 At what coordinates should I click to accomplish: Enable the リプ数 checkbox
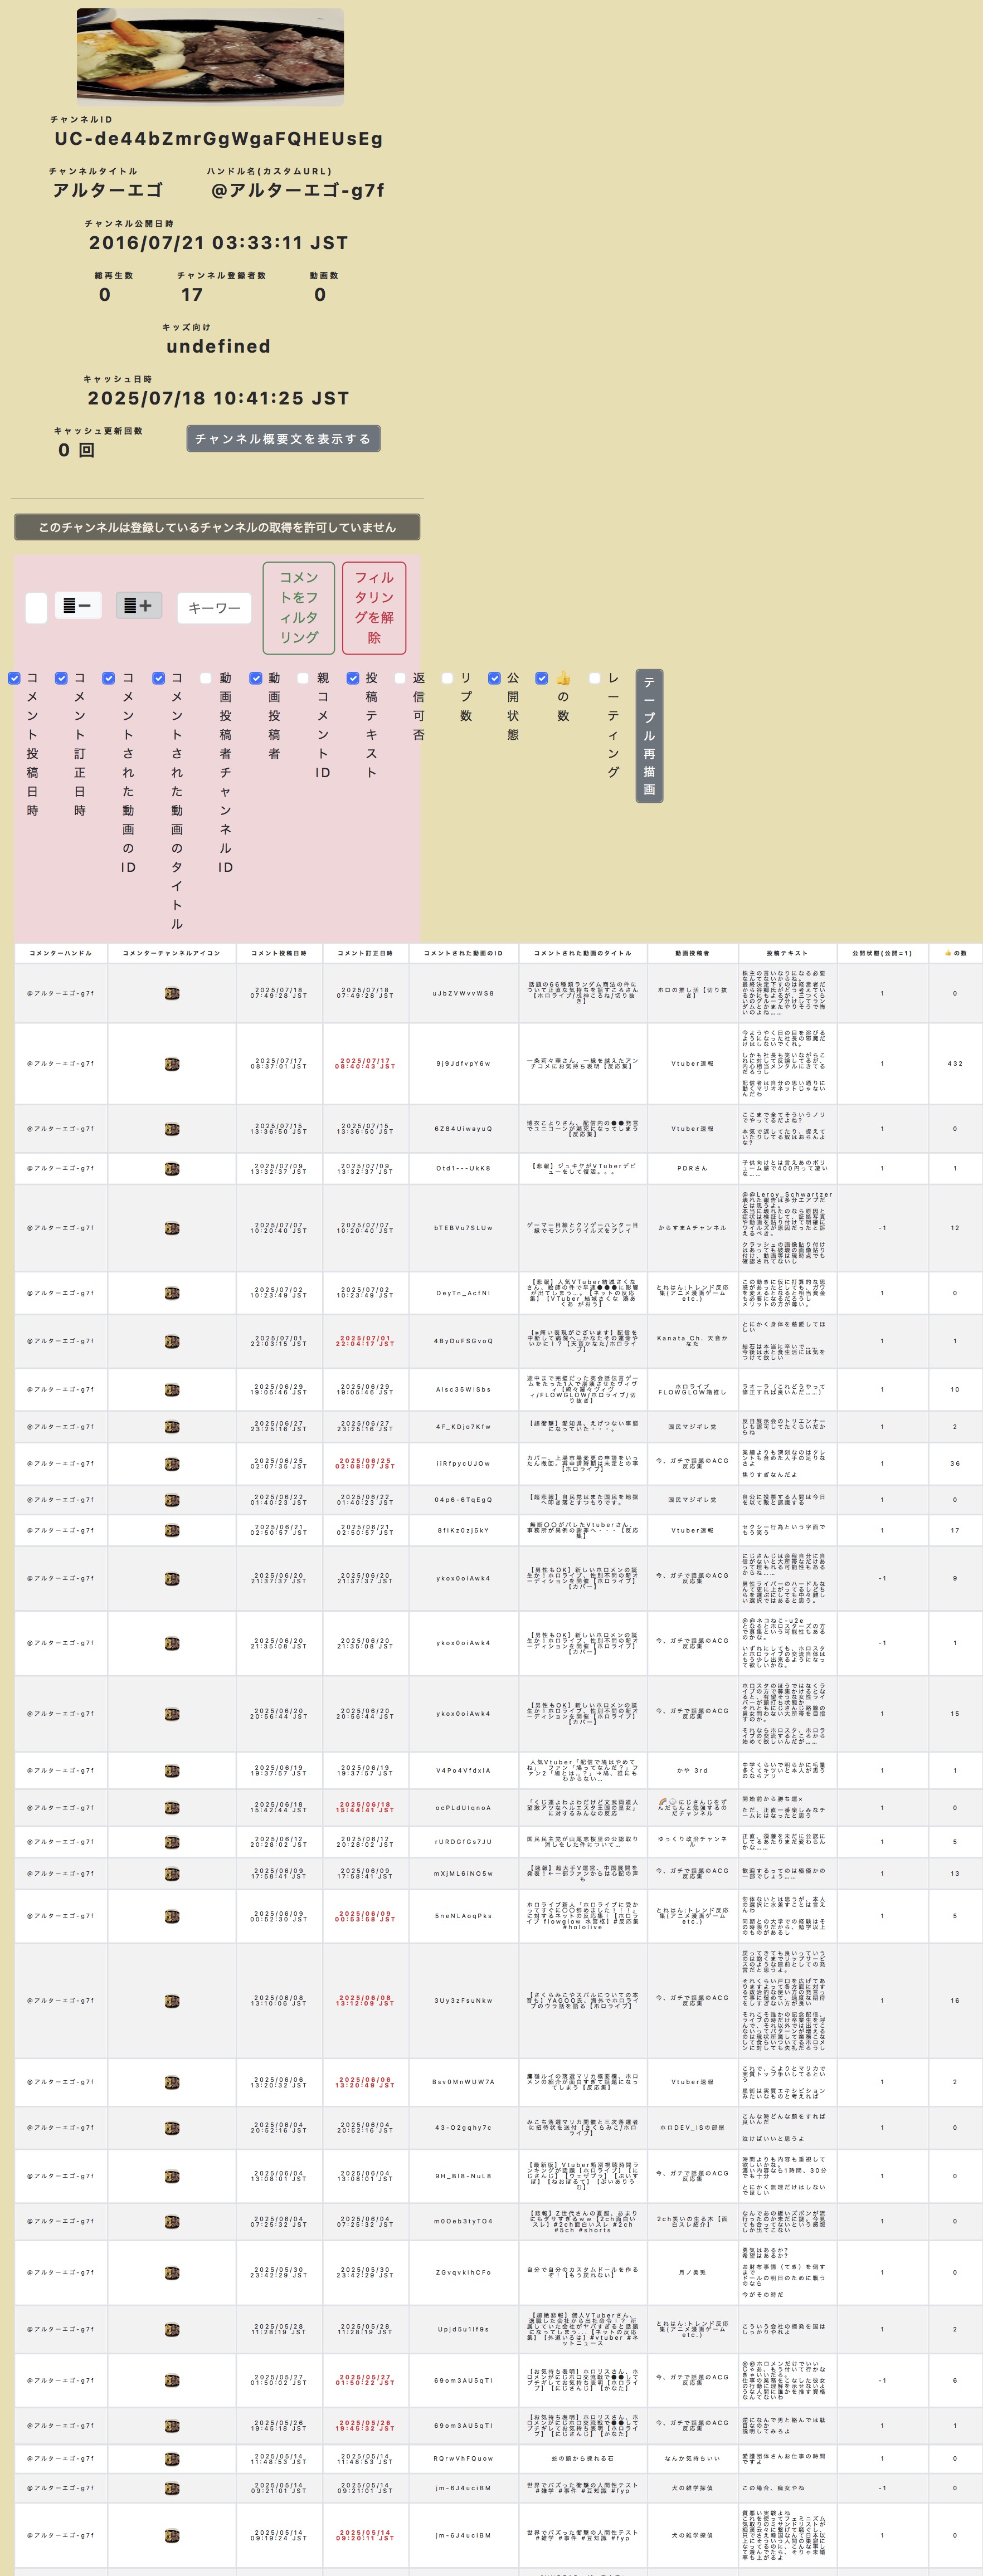click(447, 678)
